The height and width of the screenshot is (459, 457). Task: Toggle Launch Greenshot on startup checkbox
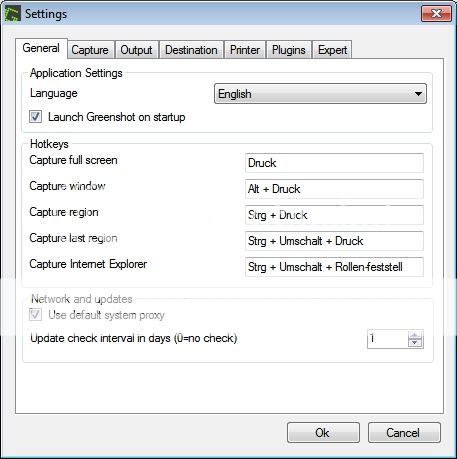pyautogui.click(x=35, y=117)
